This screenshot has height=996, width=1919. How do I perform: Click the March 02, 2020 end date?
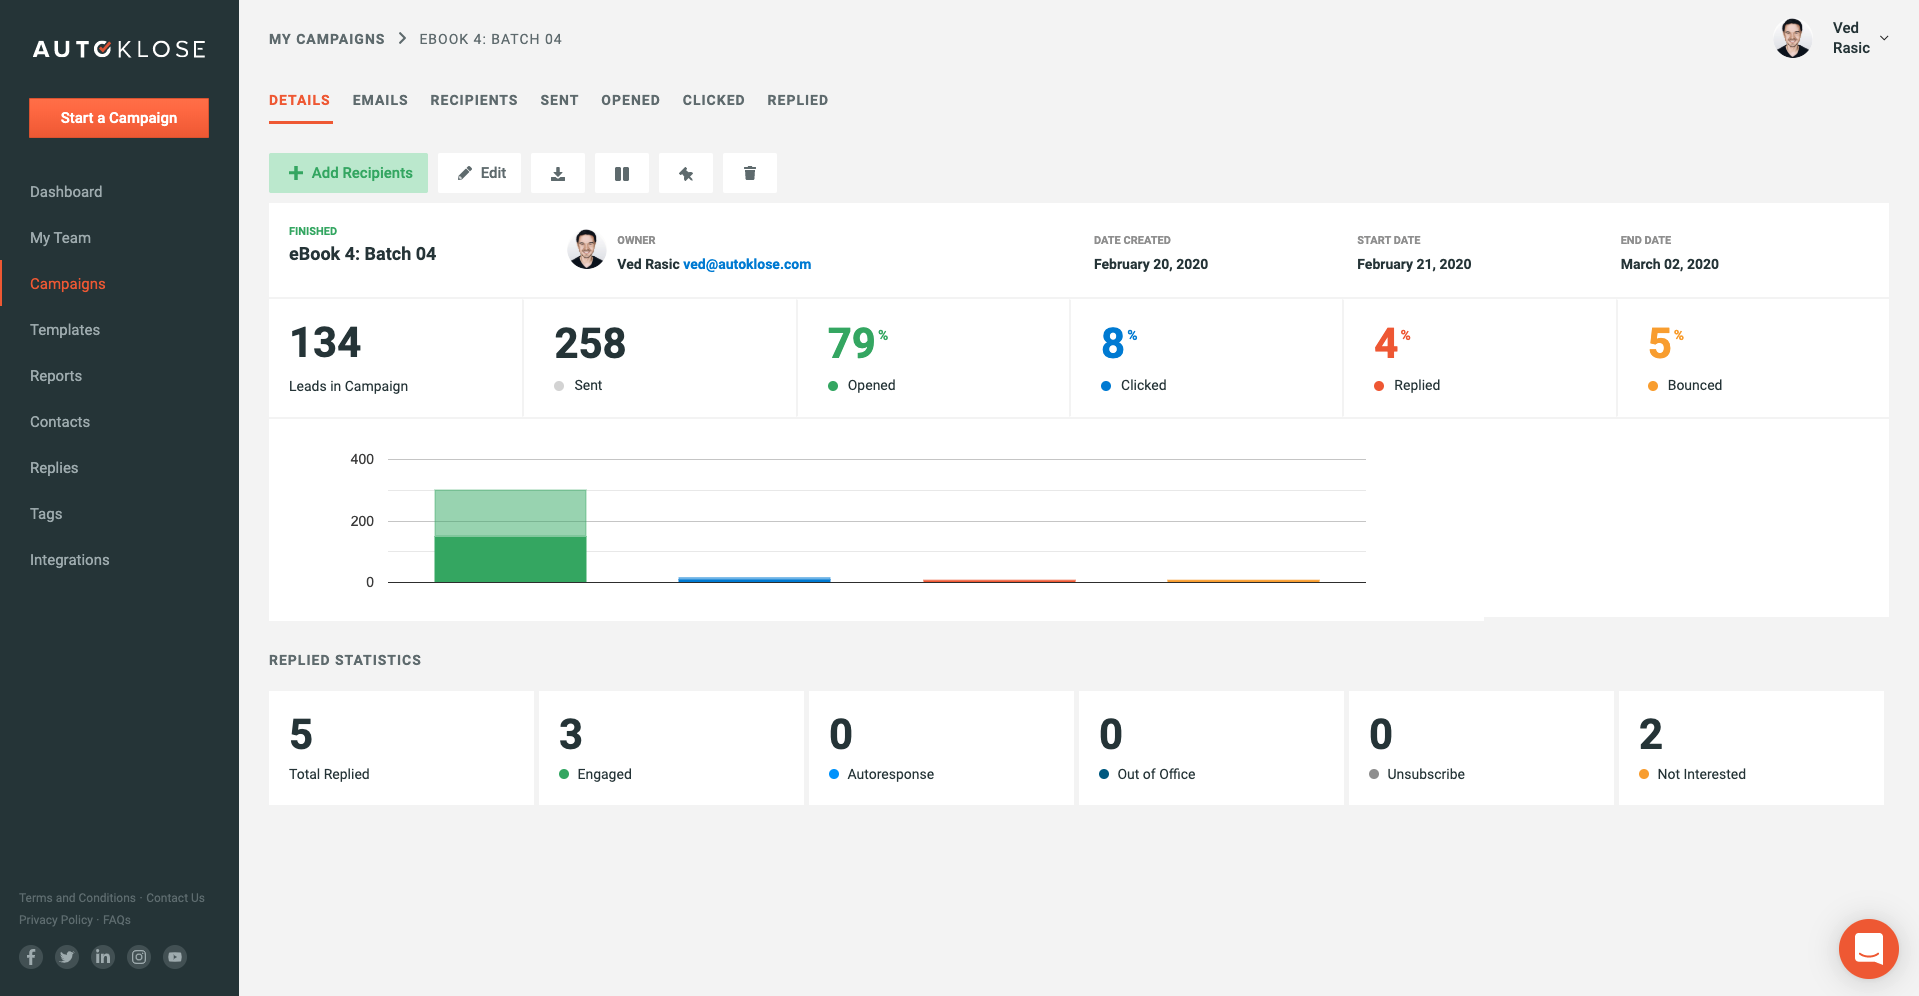coord(1670,264)
